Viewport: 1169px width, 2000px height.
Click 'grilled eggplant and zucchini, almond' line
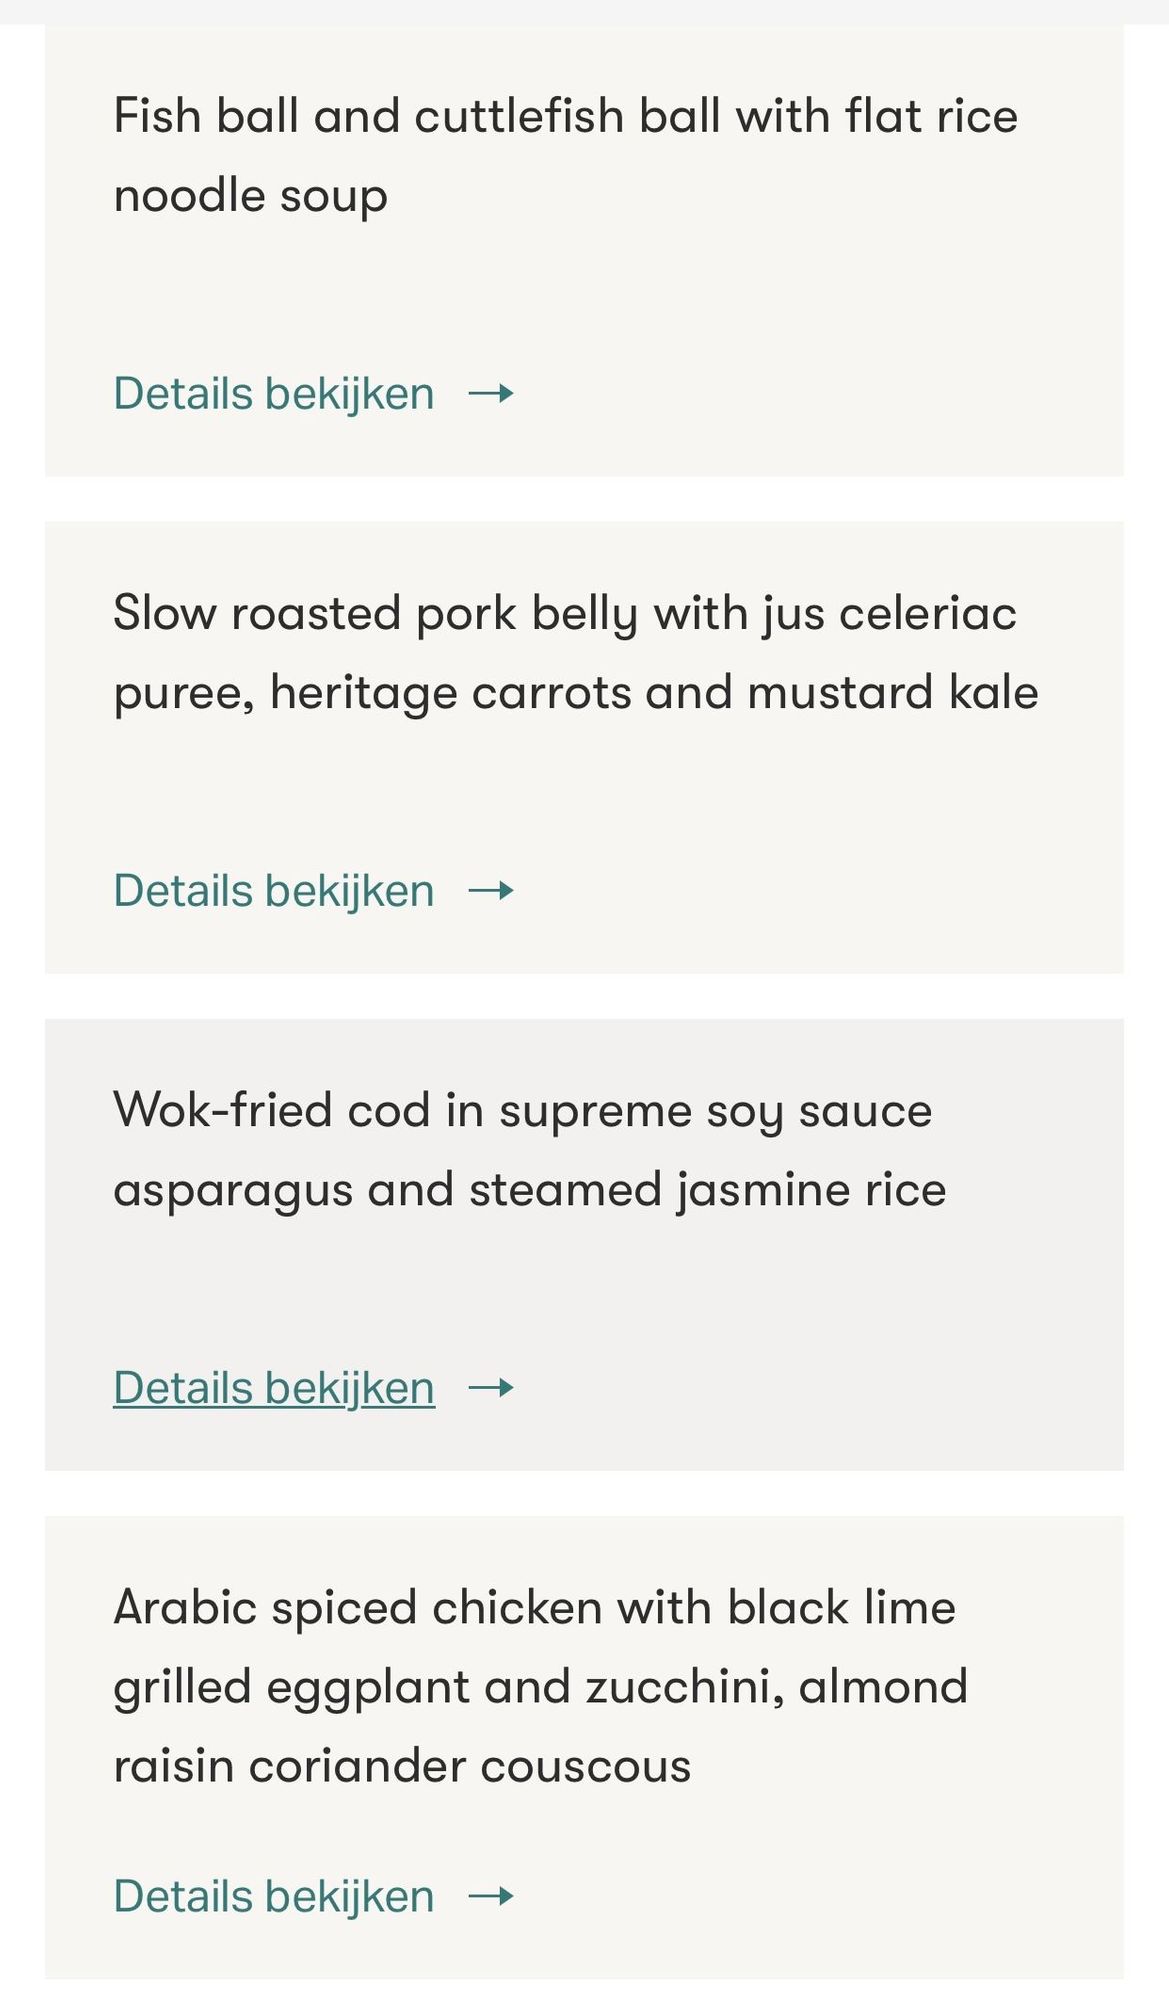pyautogui.click(x=540, y=1687)
